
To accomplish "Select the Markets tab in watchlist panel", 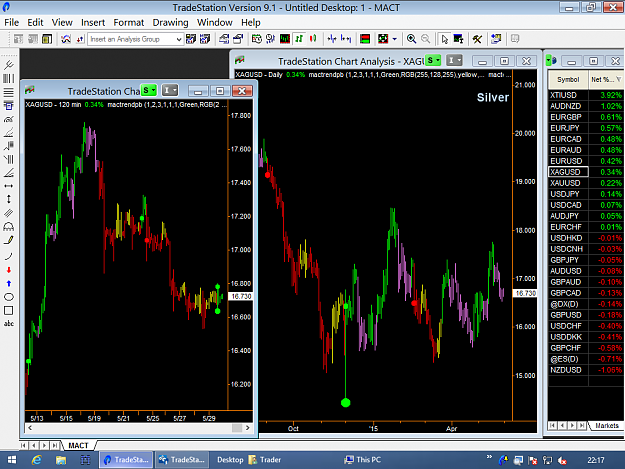I will pos(607,426).
